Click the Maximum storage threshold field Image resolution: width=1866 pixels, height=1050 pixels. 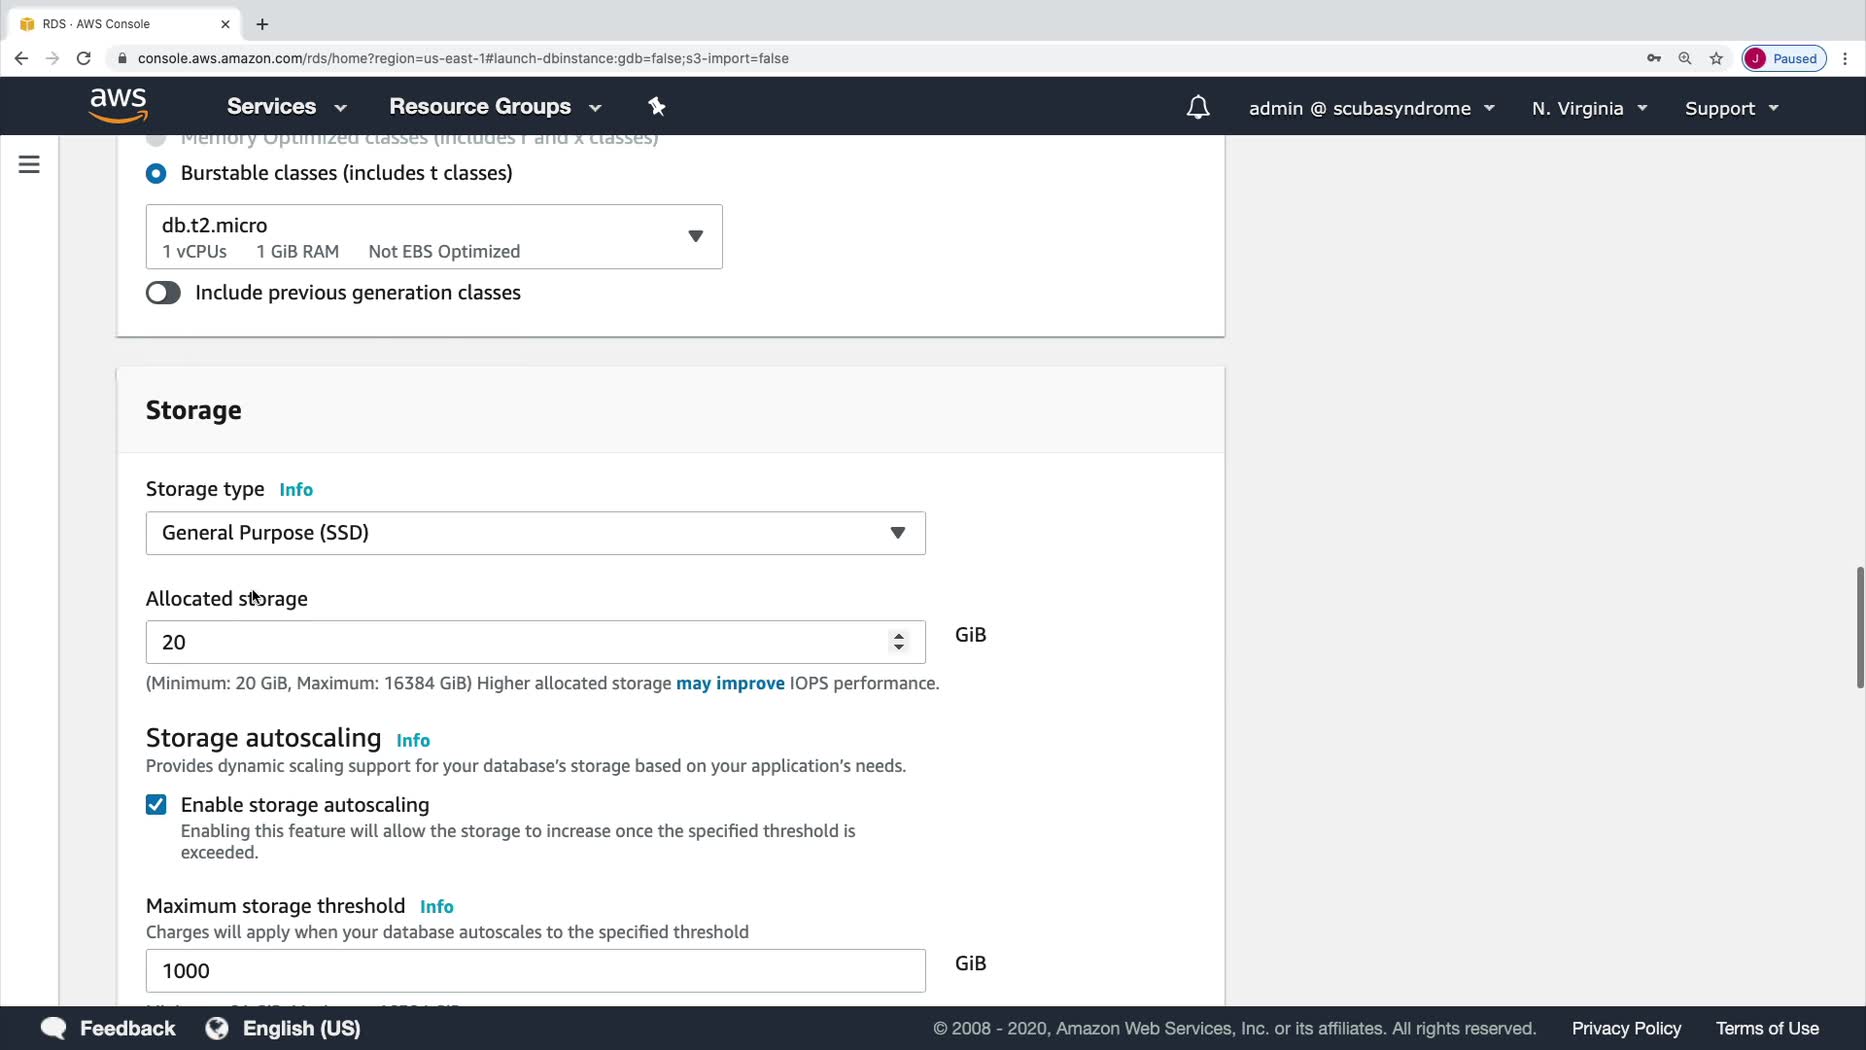[x=535, y=971]
